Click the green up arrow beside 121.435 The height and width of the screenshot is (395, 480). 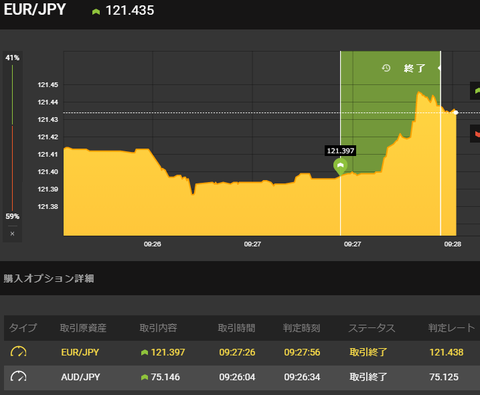click(x=96, y=12)
